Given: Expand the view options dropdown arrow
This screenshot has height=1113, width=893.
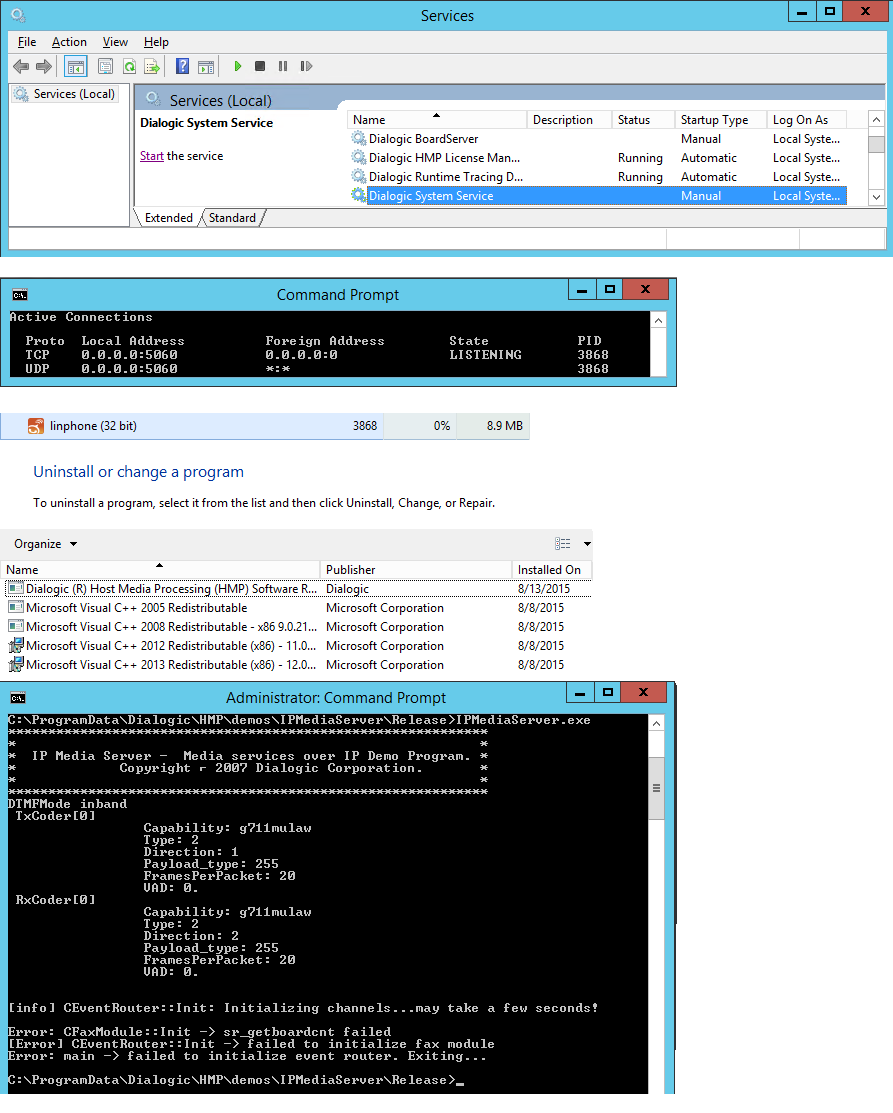Looking at the screenshot, I should [x=587, y=544].
